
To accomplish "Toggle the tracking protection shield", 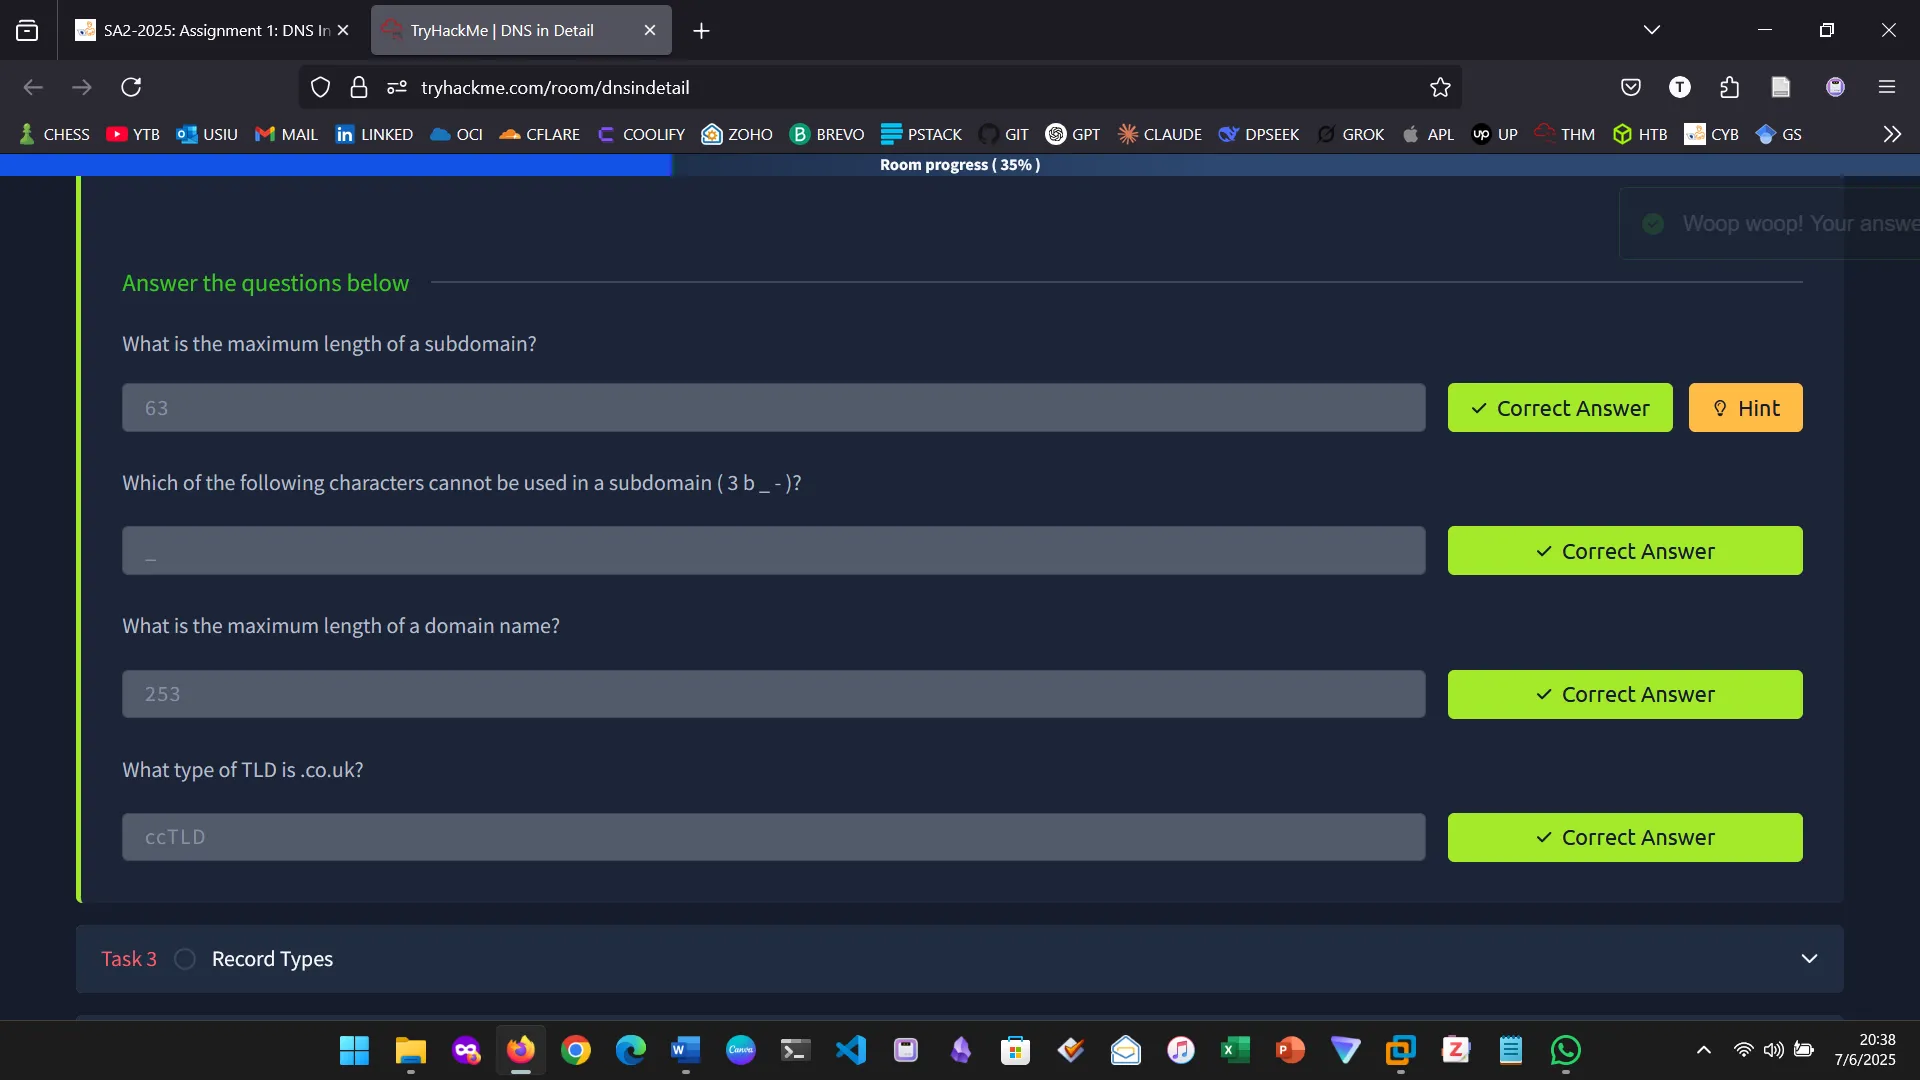I will coord(320,87).
